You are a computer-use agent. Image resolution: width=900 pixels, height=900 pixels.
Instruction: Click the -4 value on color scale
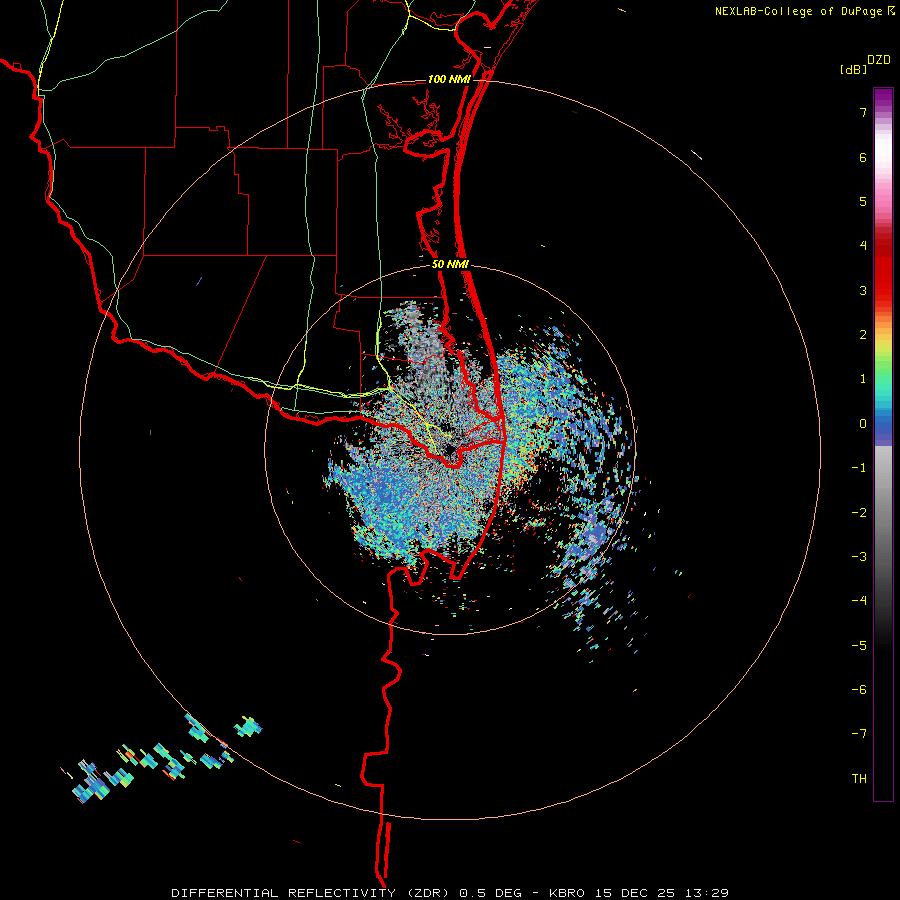pos(859,601)
